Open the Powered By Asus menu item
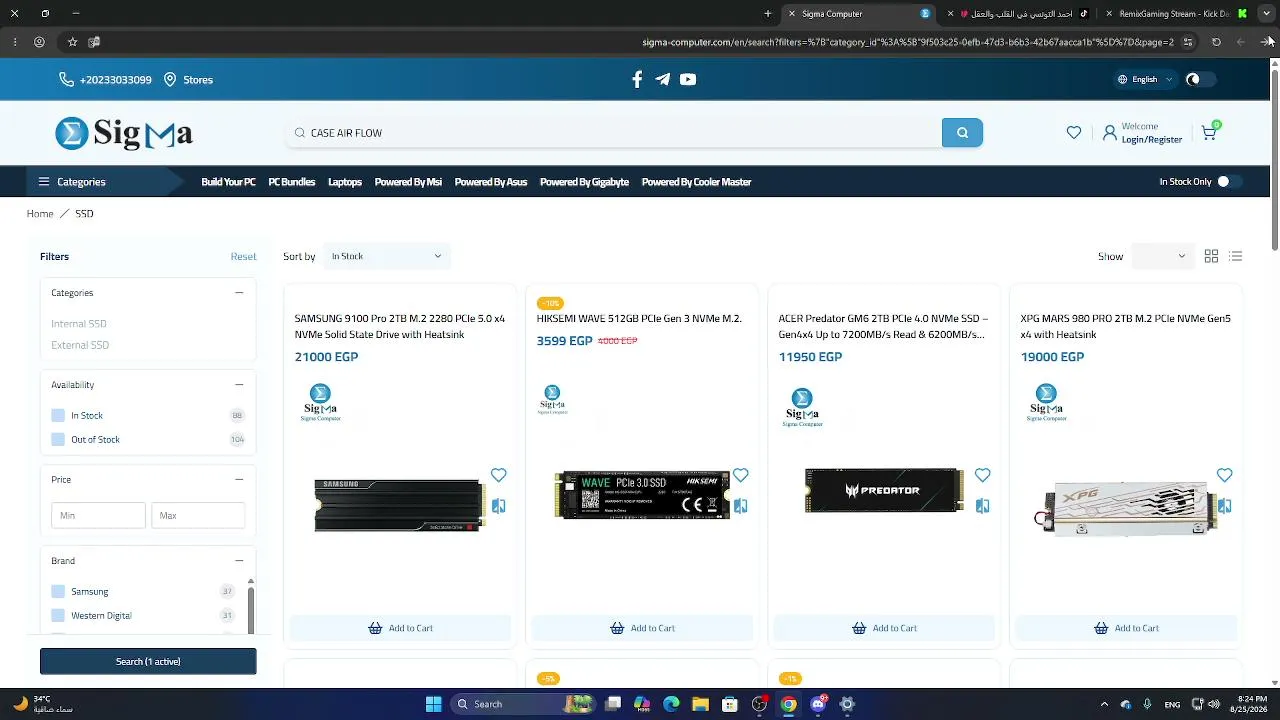 click(491, 182)
